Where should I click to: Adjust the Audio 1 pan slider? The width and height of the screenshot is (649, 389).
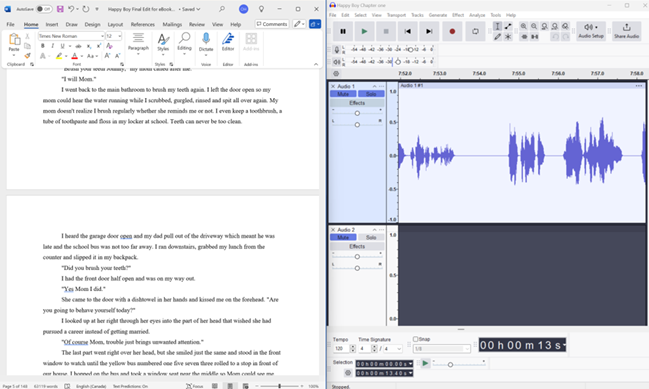pos(357,124)
